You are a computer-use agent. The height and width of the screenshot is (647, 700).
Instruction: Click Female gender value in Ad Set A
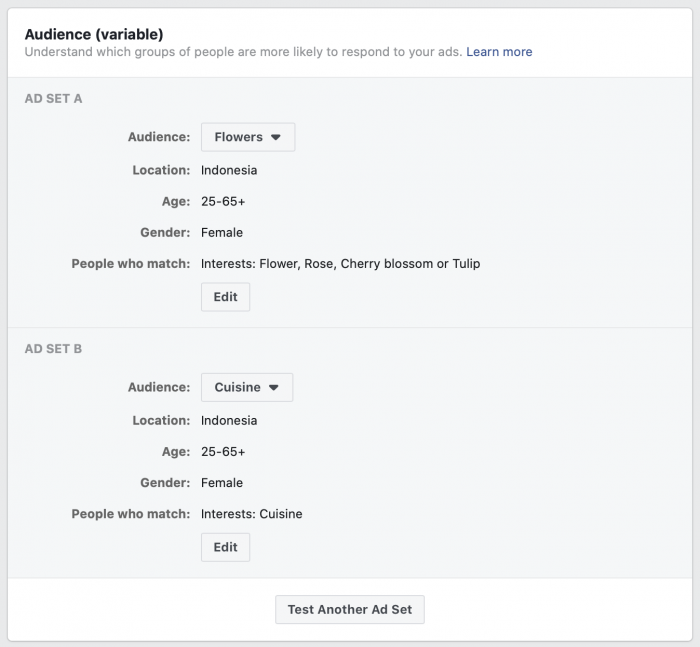pos(222,233)
